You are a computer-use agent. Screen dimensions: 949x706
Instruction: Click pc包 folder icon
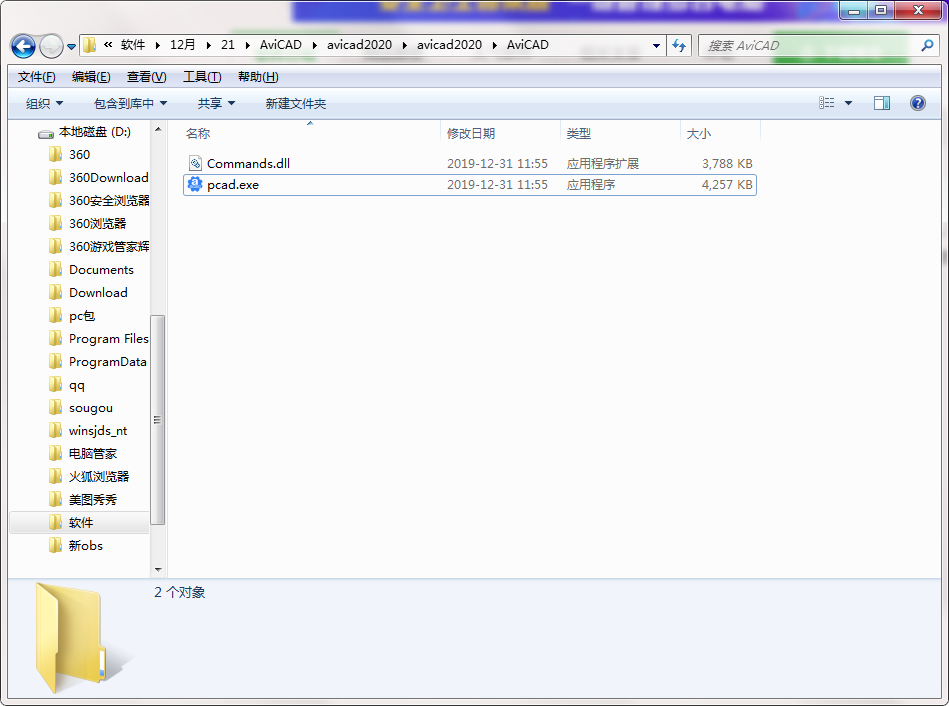pos(55,315)
